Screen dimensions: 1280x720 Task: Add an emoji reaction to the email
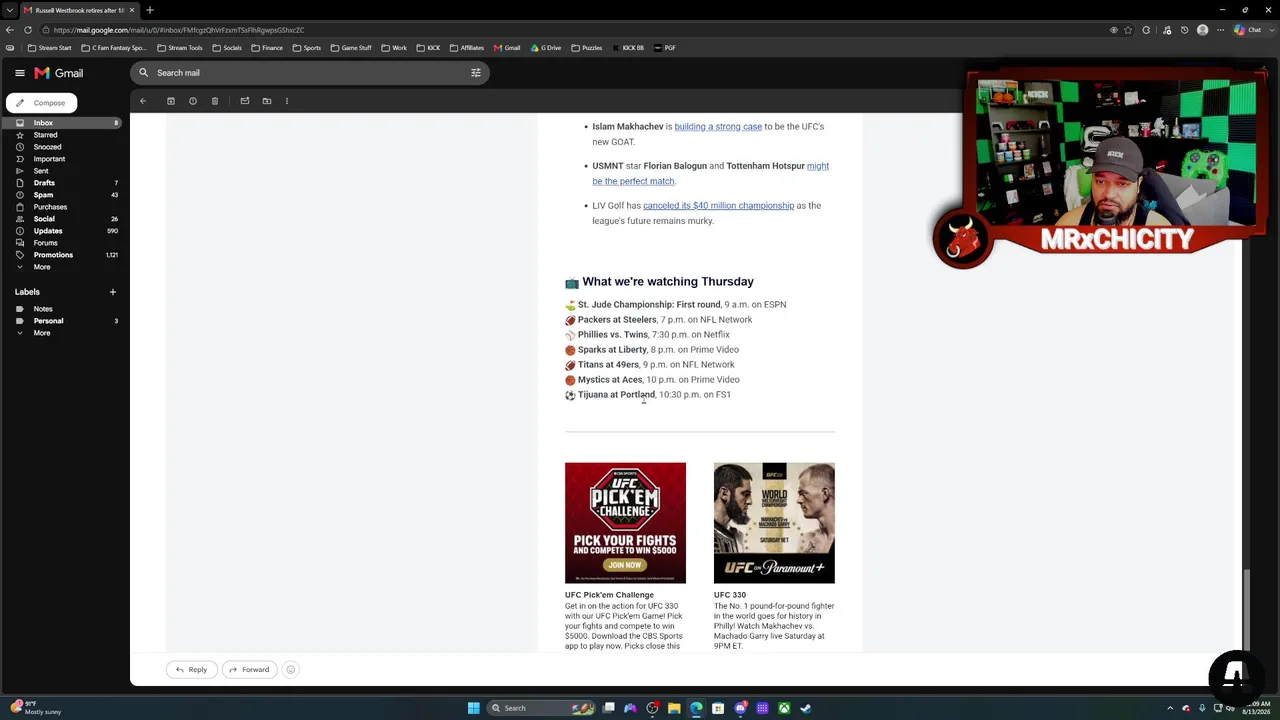(291, 670)
